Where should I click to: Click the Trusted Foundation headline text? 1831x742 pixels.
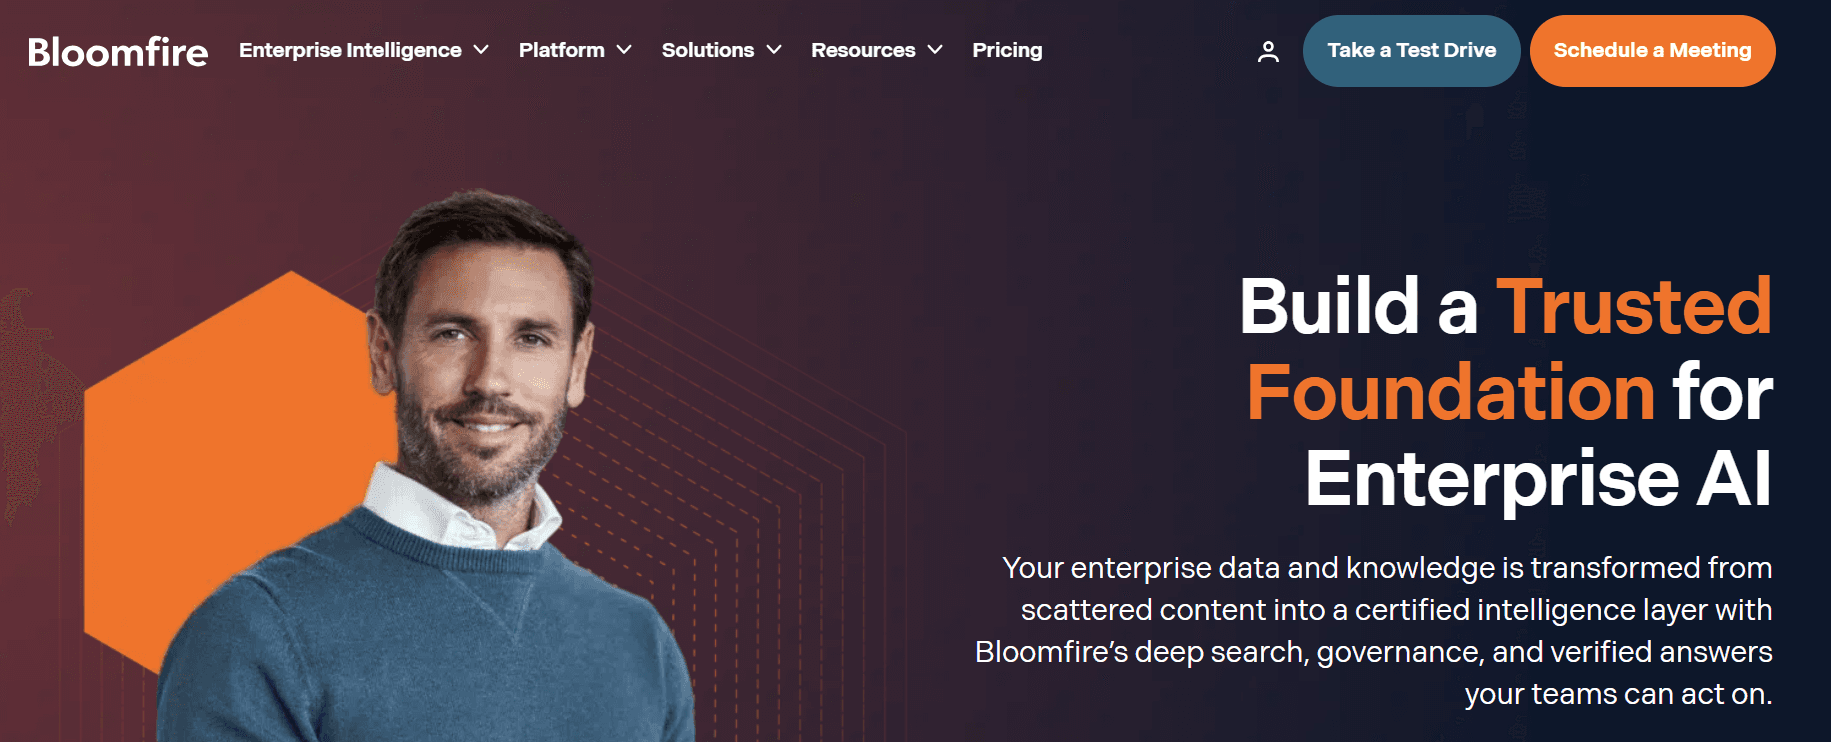coord(1450,390)
